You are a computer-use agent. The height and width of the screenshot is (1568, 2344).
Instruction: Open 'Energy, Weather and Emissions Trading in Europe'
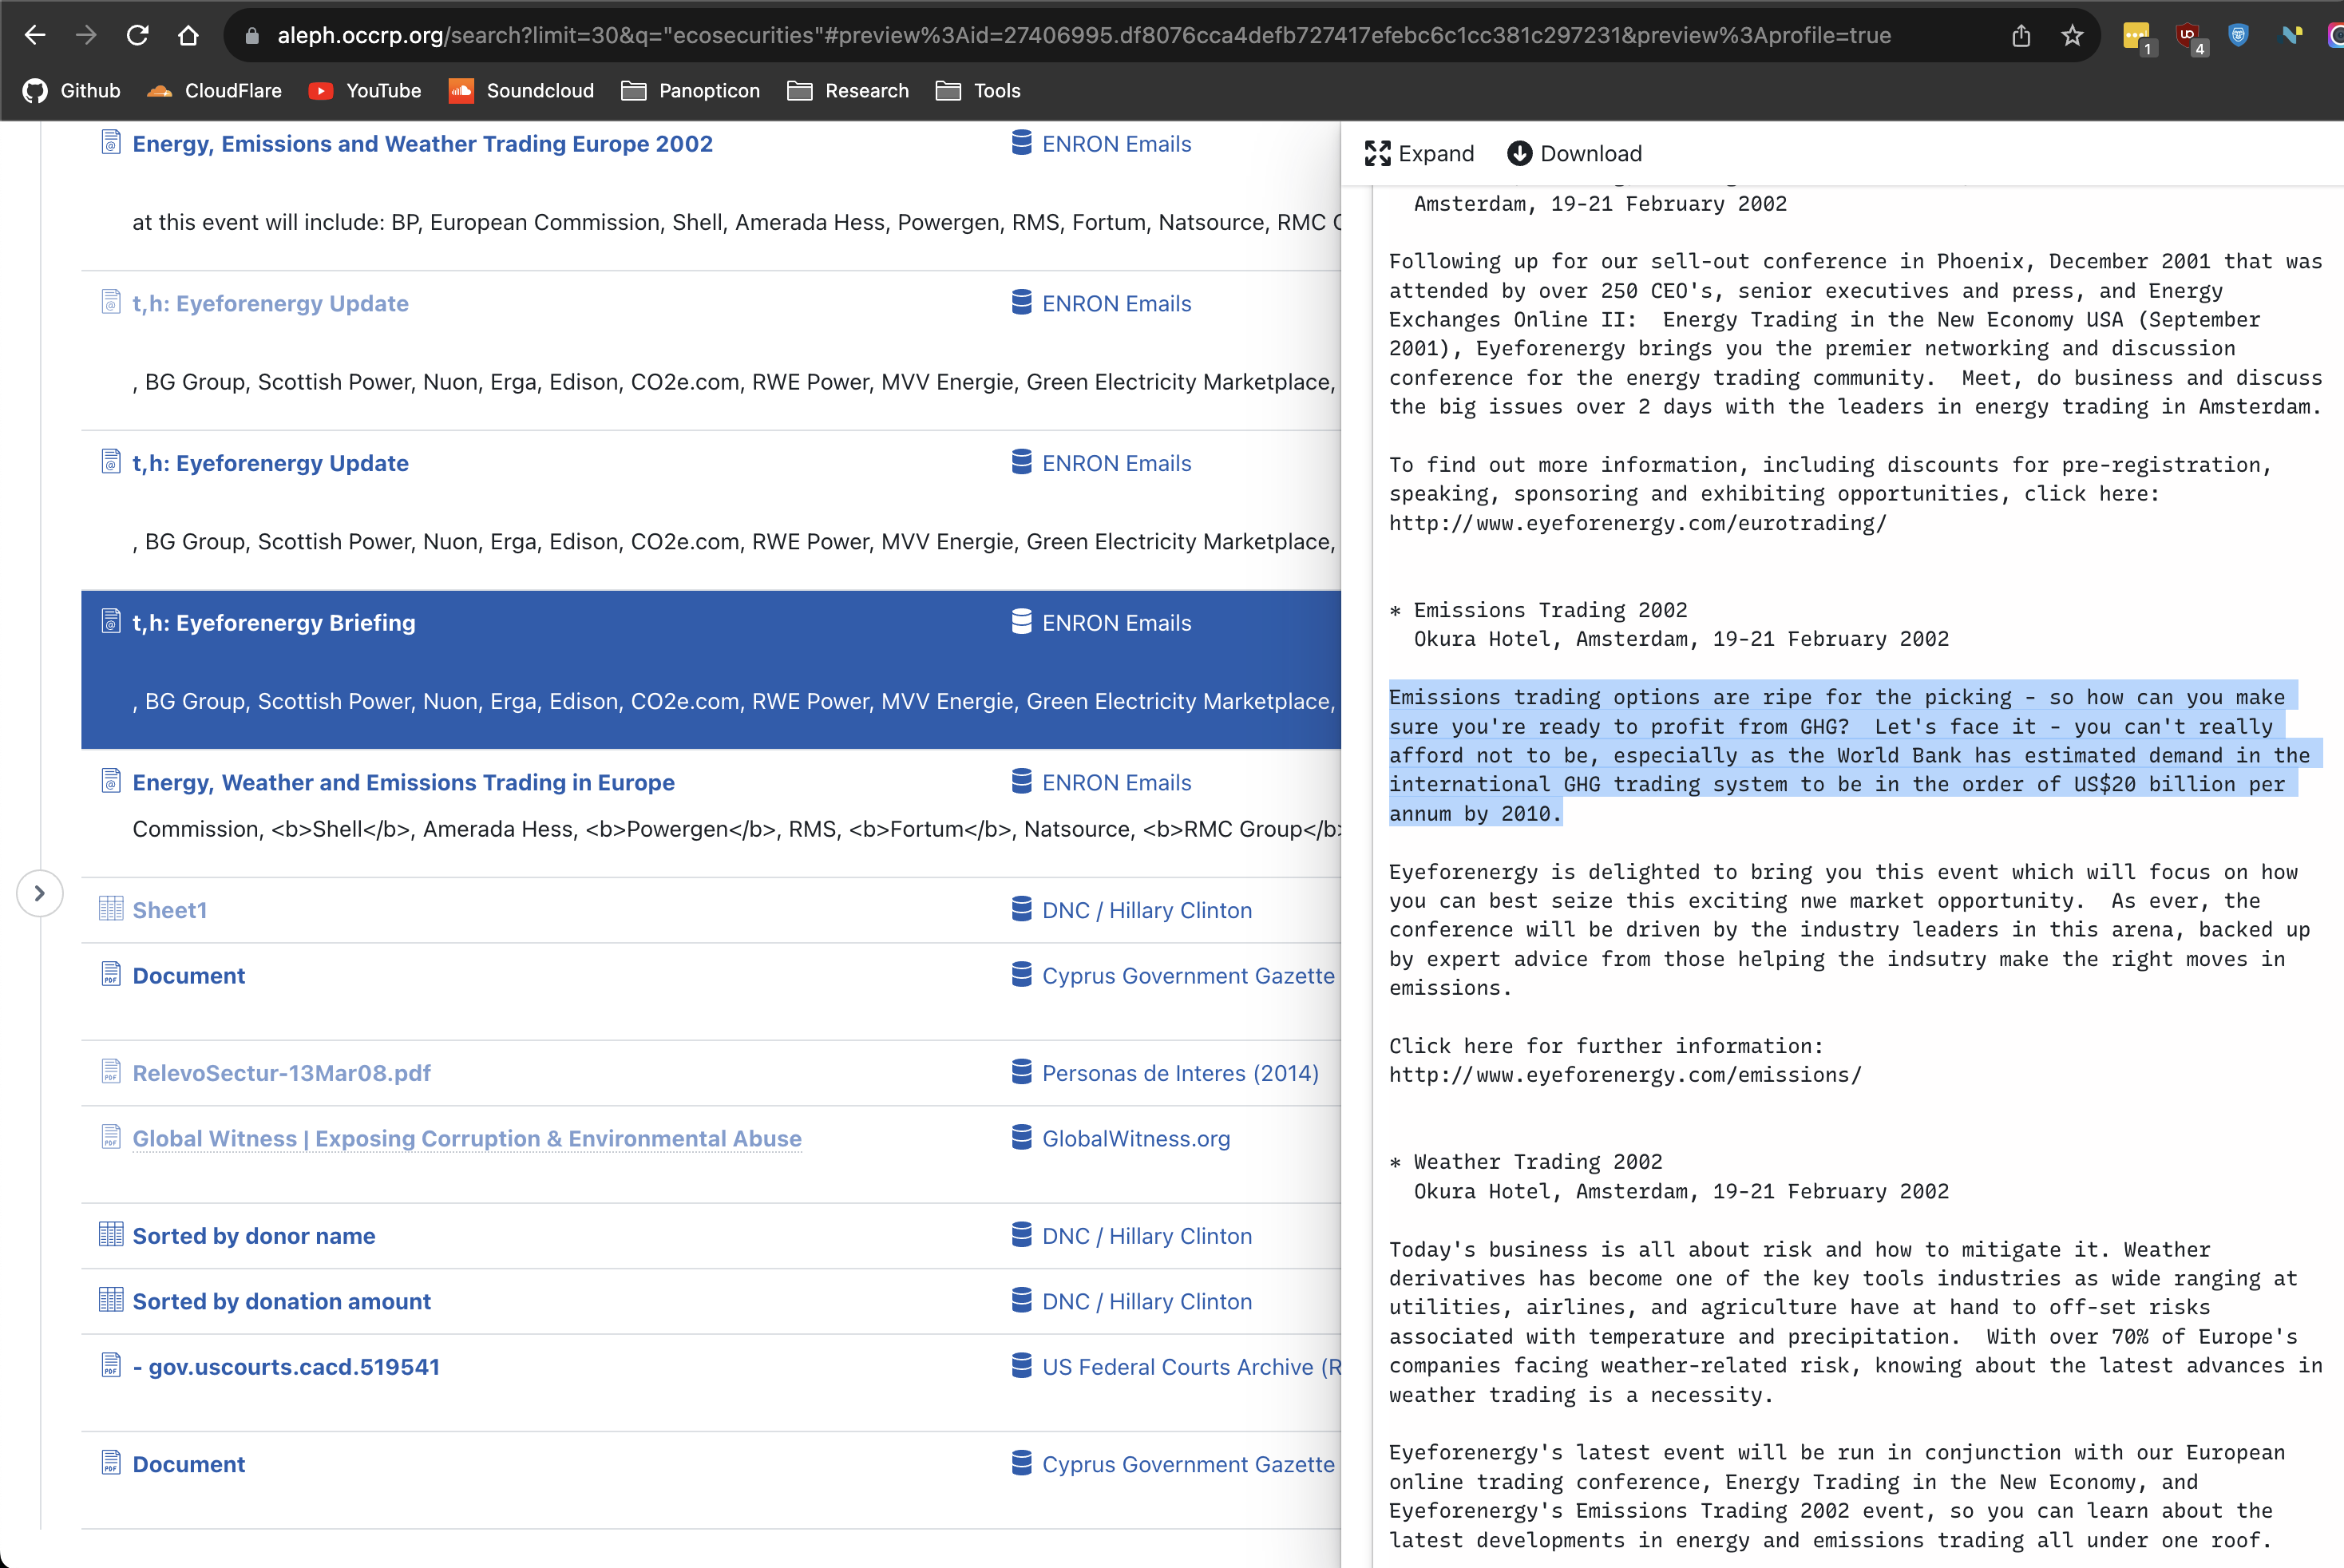pos(403,783)
